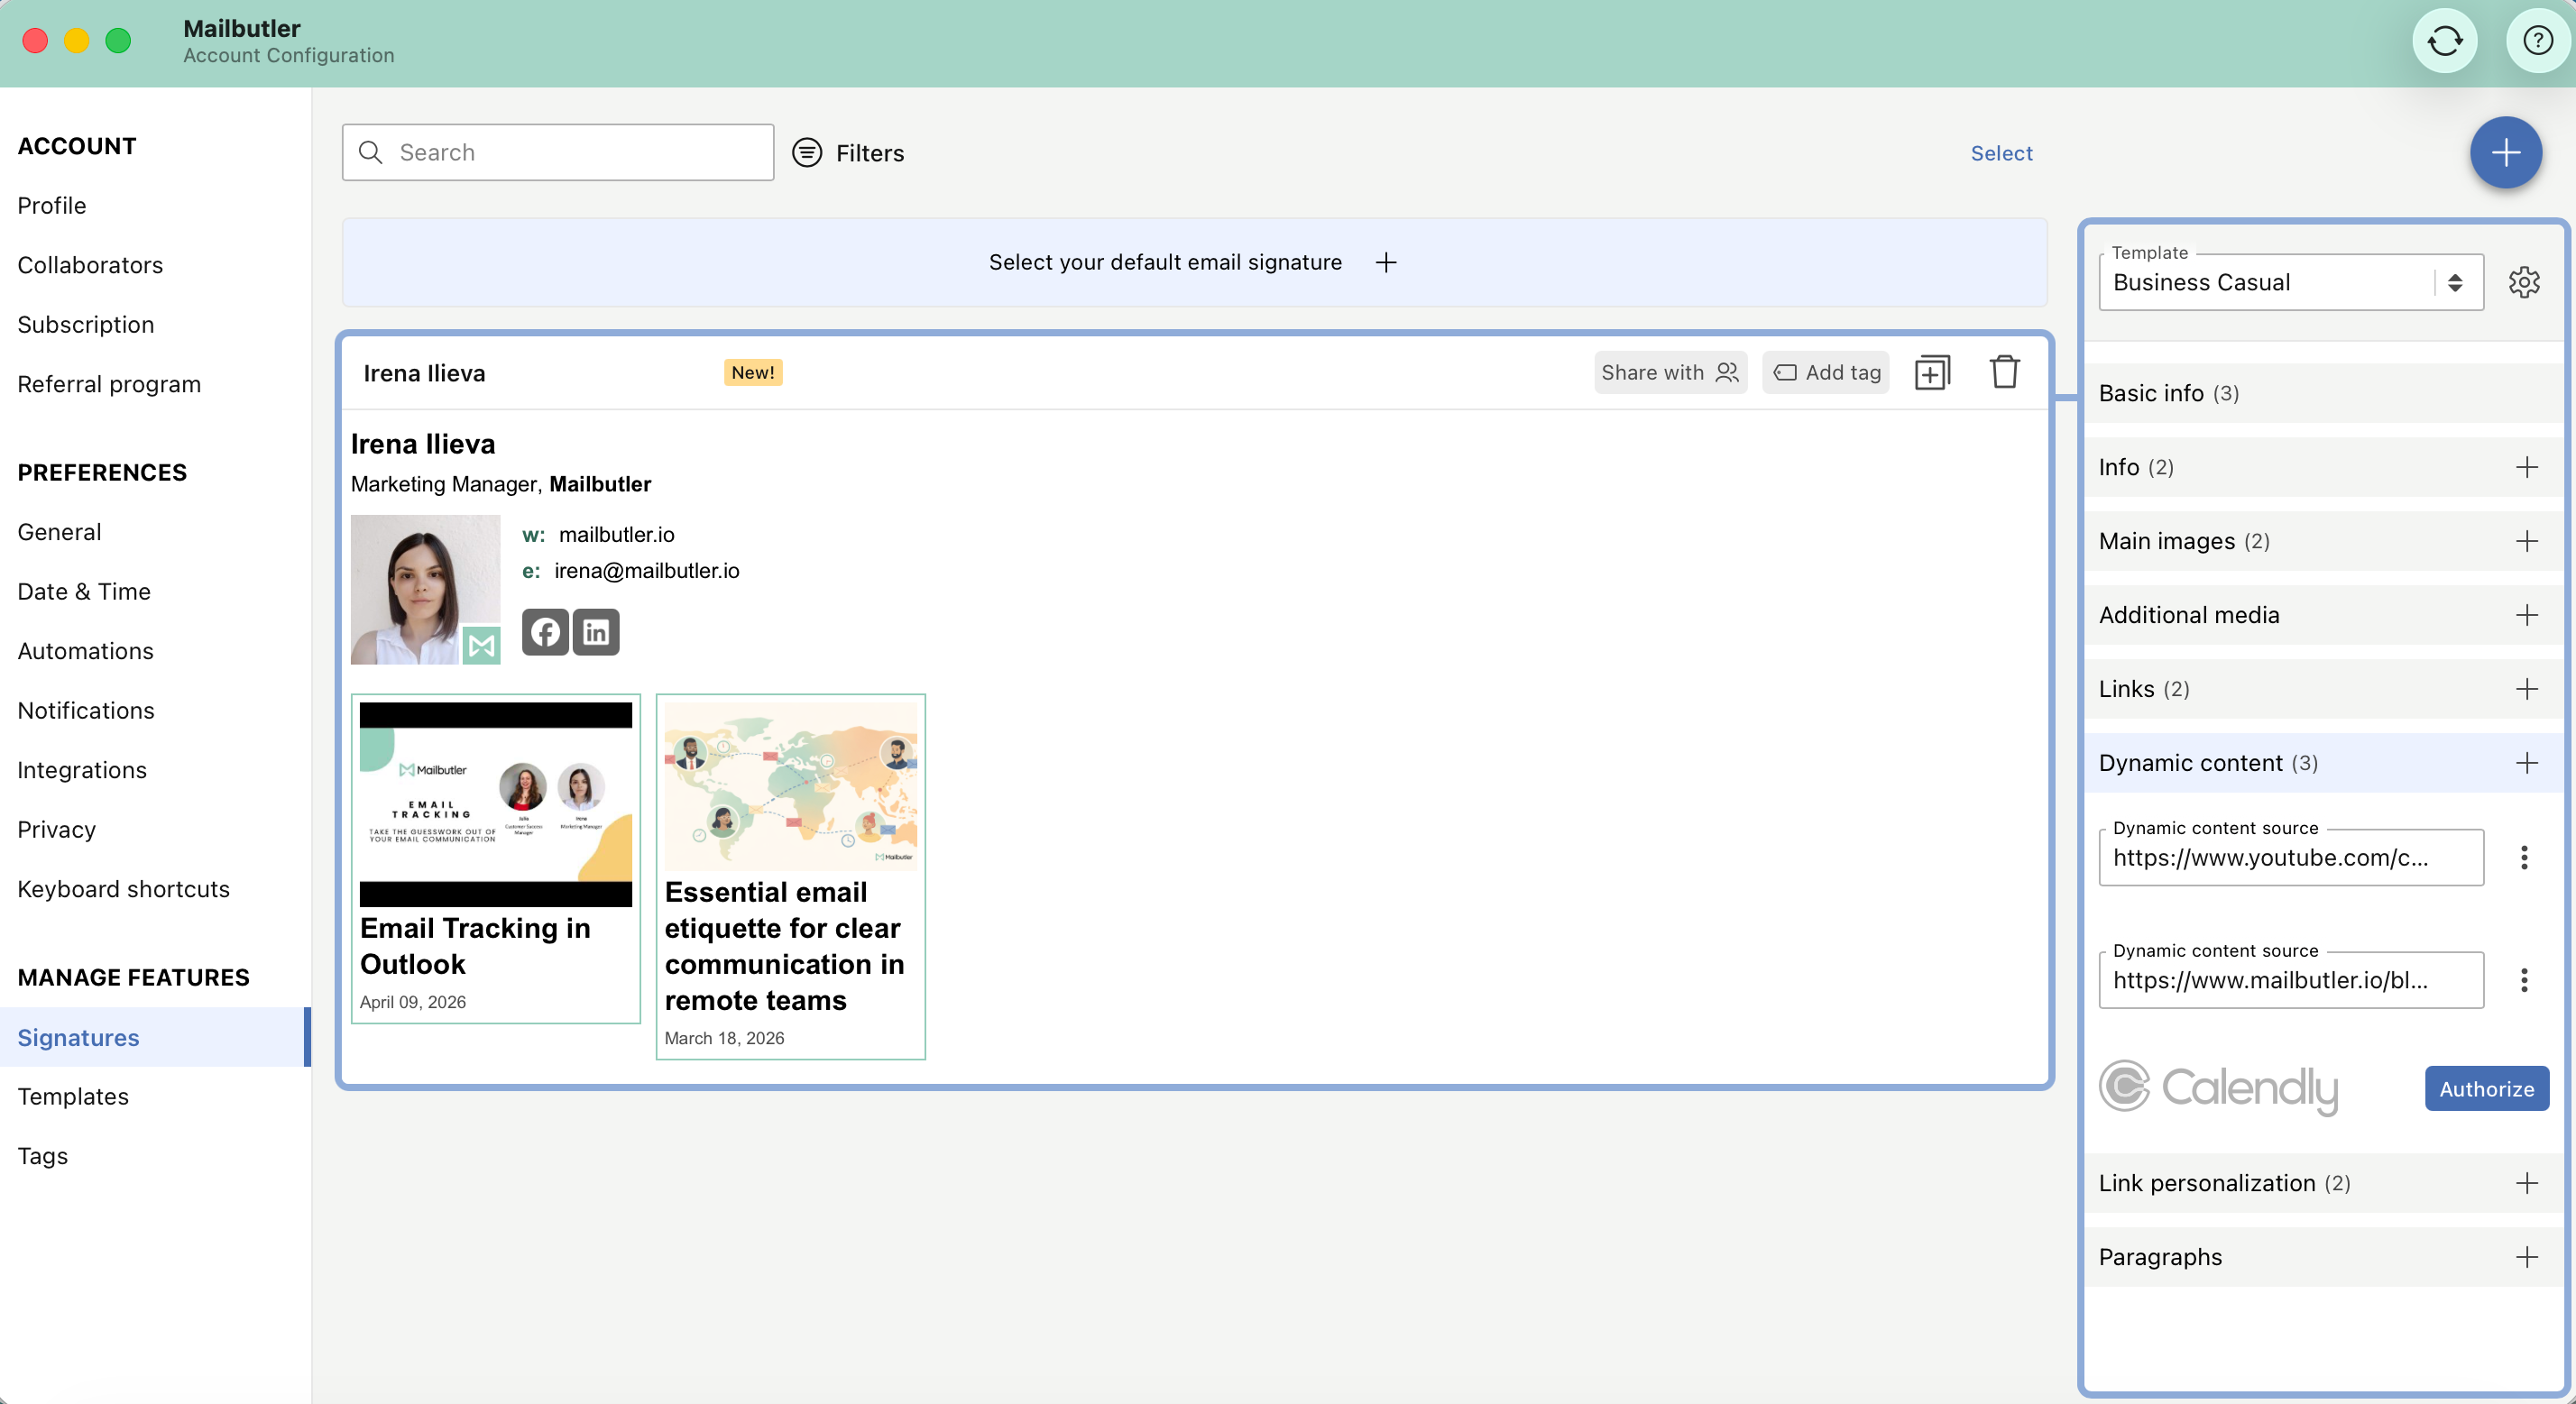Open the help question mark icon
2576x1404 pixels.
point(2537,41)
